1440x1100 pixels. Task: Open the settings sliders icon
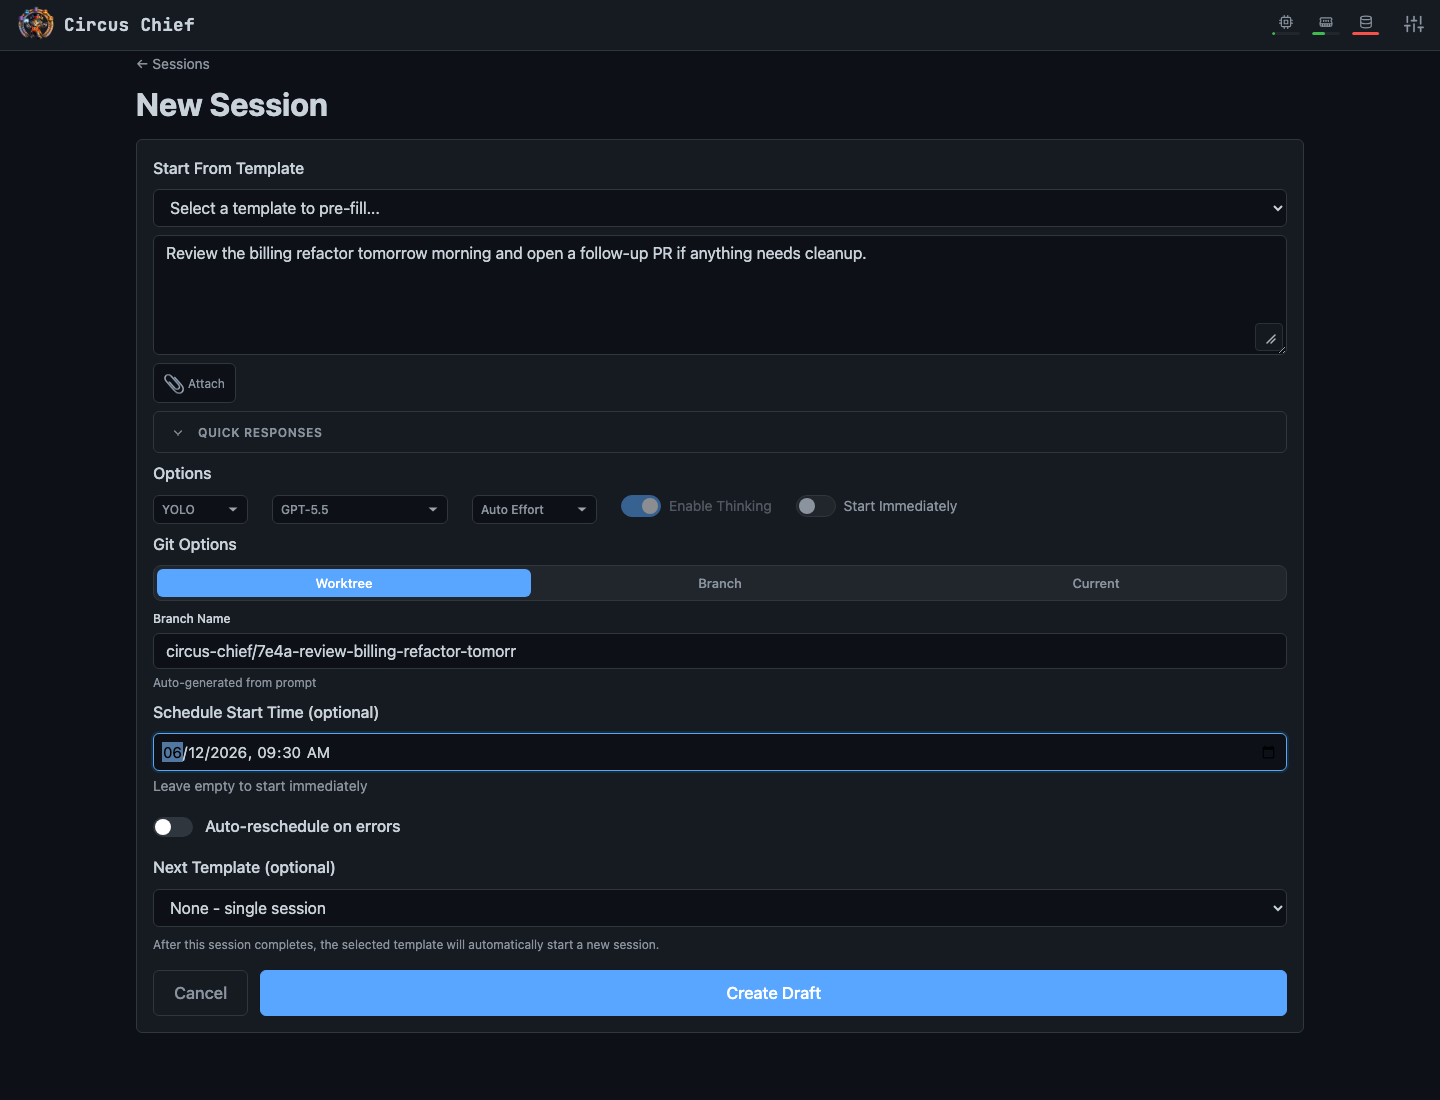point(1414,24)
